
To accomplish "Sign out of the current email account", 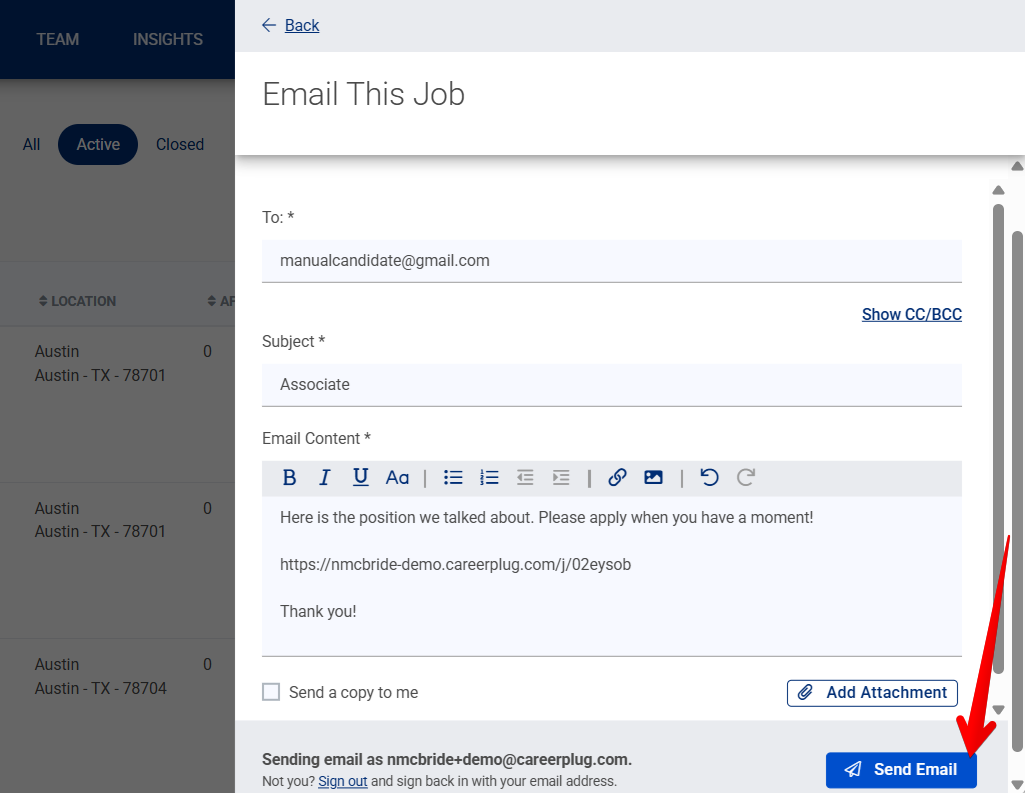I will tap(342, 781).
